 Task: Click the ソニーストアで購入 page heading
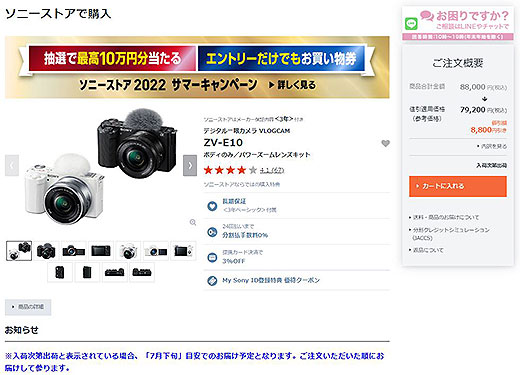click(58, 14)
